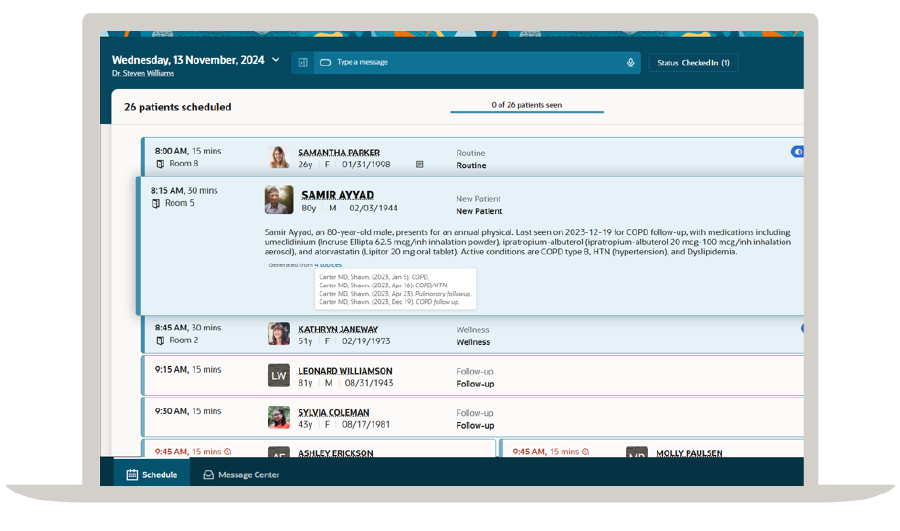
Task: Click the overdue clock icon on Ashley Erickson's appointment
Action: 228,452
